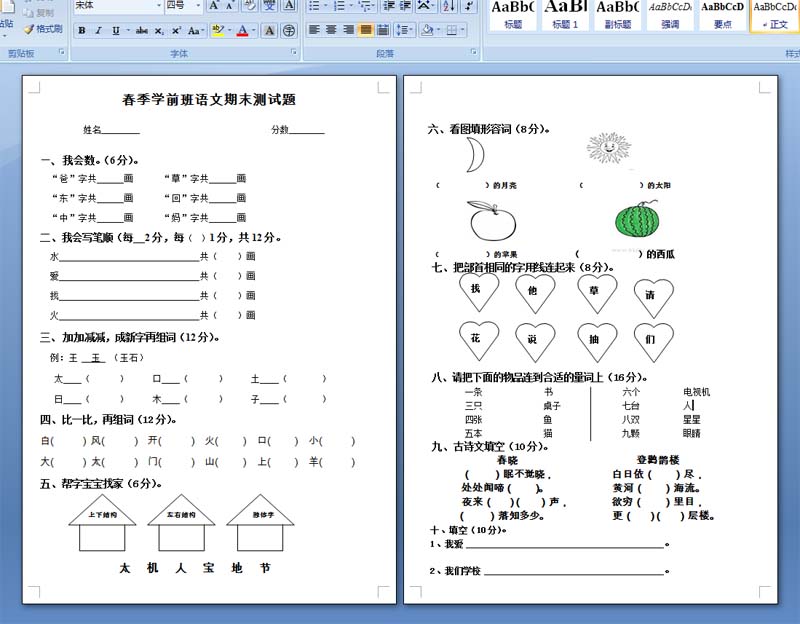Toggle Show/Hide formatting marks
This screenshot has height=624, width=800.
tap(469, 6)
